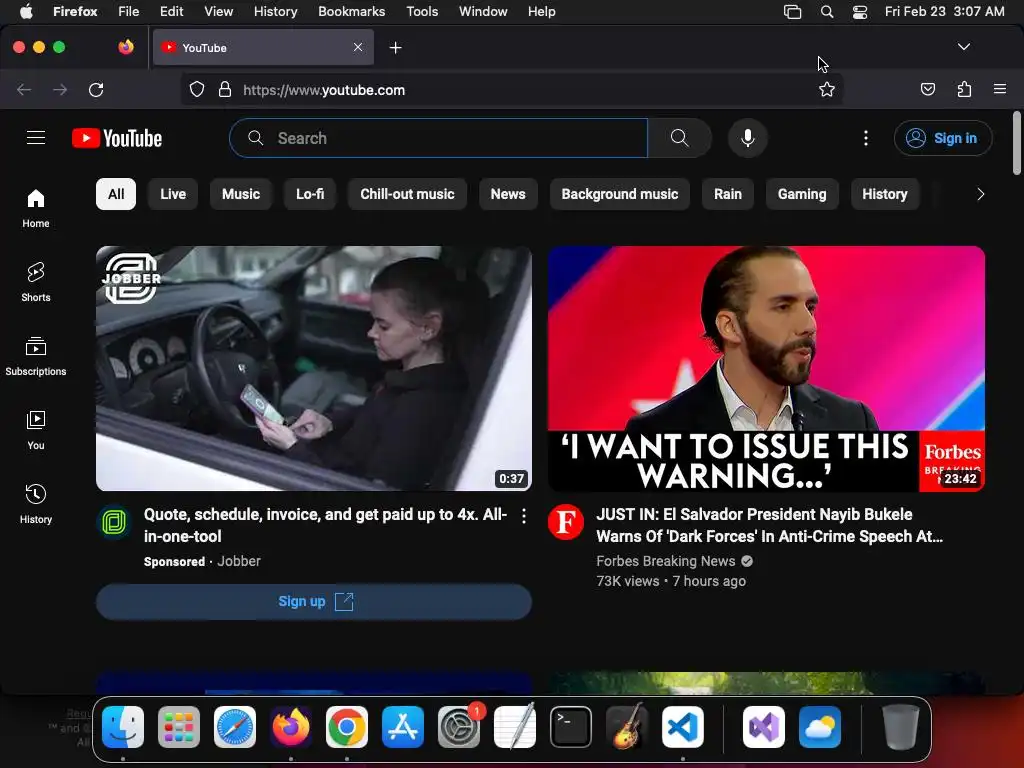Open the Tools menu
Viewport: 1024px width, 768px height.
click(422, 12)
